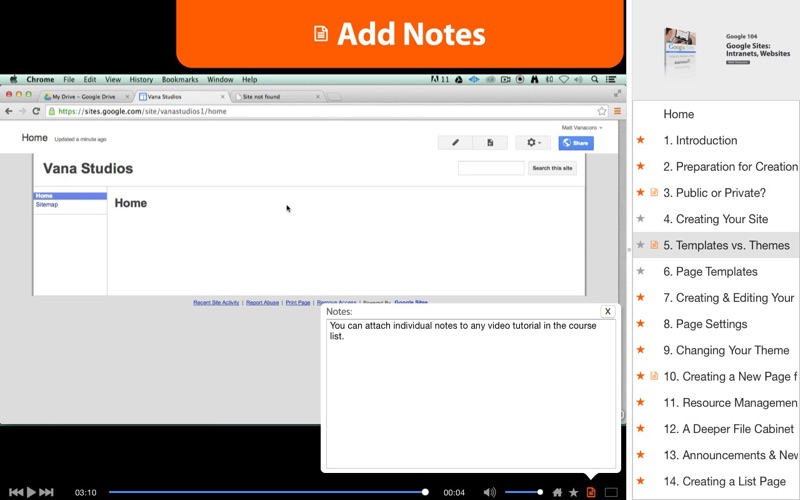Viewport: 800px width, 500px height.
Task: Adjust the volume slider
Action: [524, 492]
